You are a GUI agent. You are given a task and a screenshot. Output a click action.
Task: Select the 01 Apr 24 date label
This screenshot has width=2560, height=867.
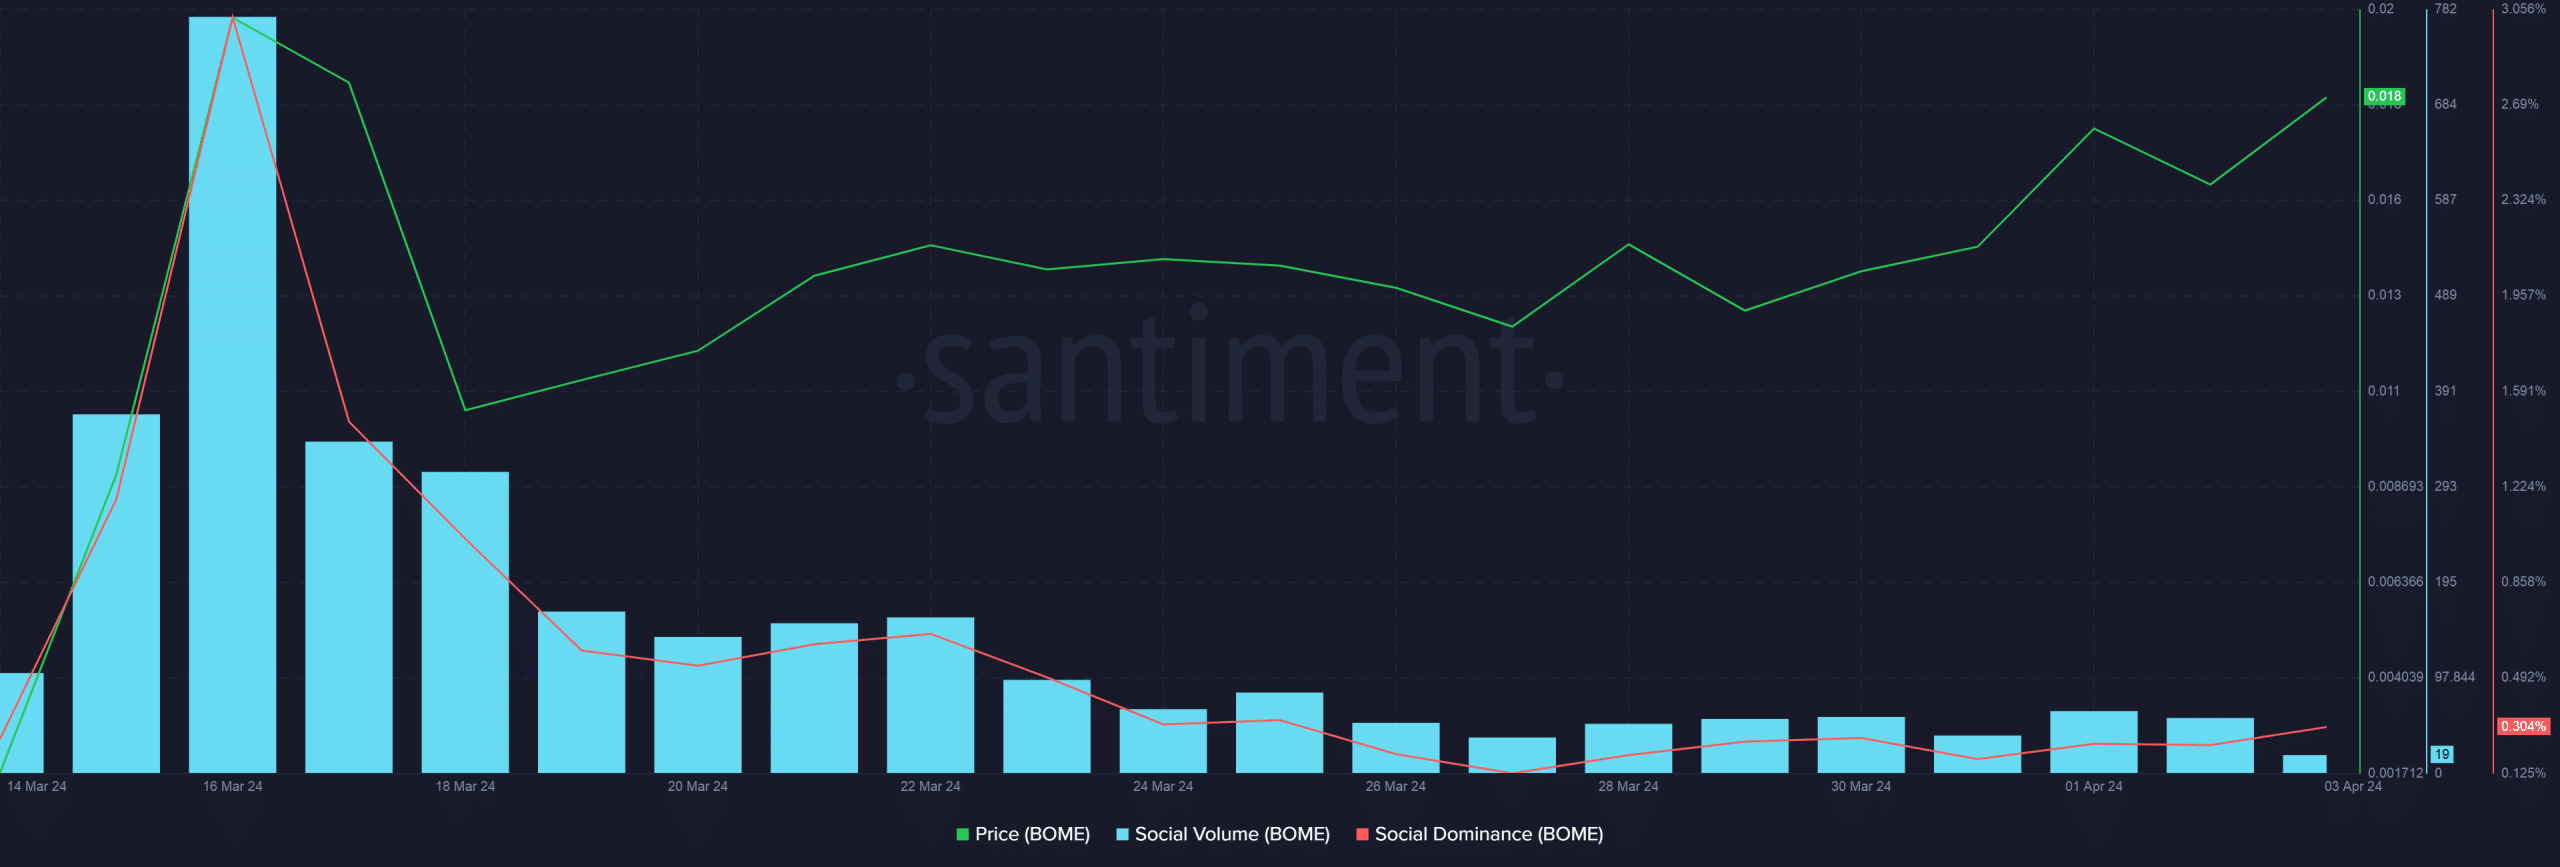[x=2094, y=786]
